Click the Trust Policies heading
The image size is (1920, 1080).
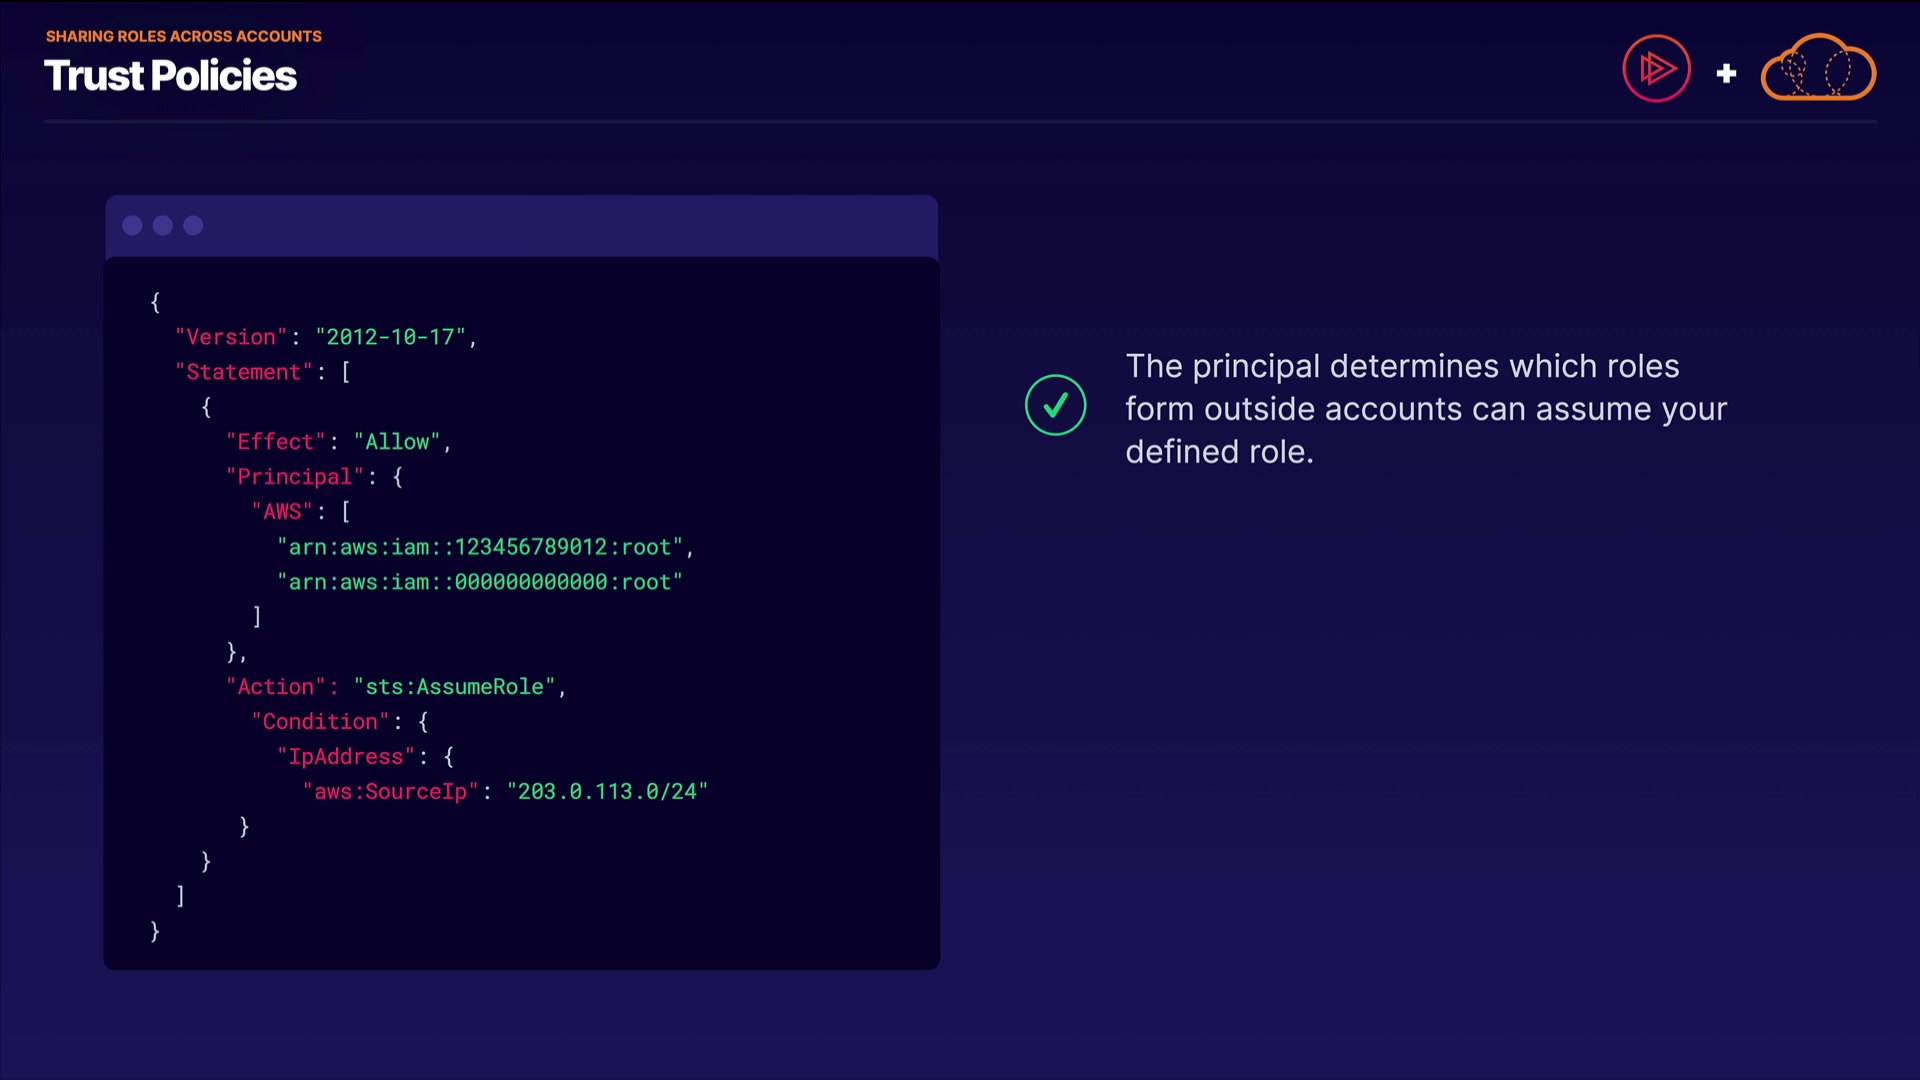[170, 76]
